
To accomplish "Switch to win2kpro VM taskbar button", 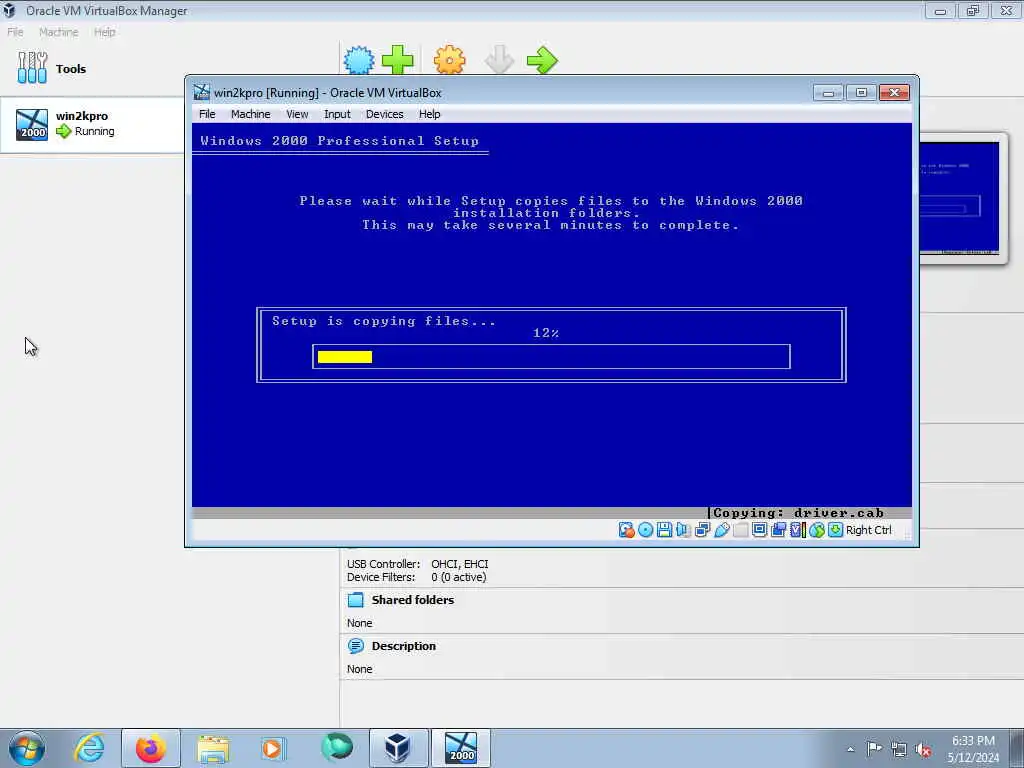I will (460, 748).
